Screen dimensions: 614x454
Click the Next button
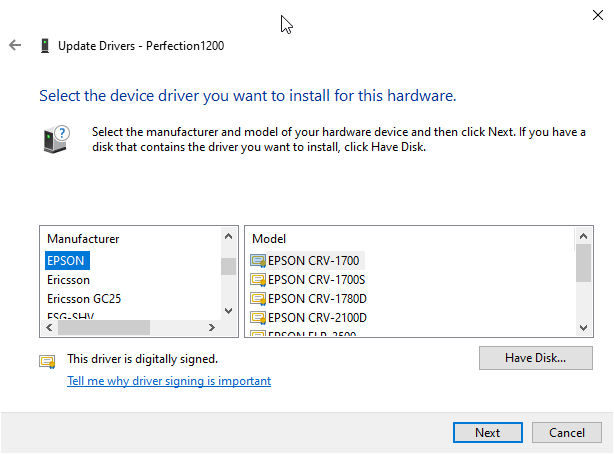point(488,432)
